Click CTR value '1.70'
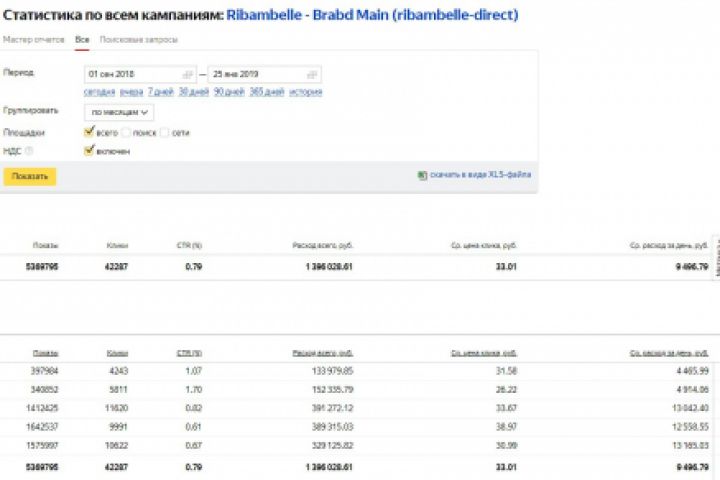The width and height of the screenshot is (720, 480). coord(194,390)
